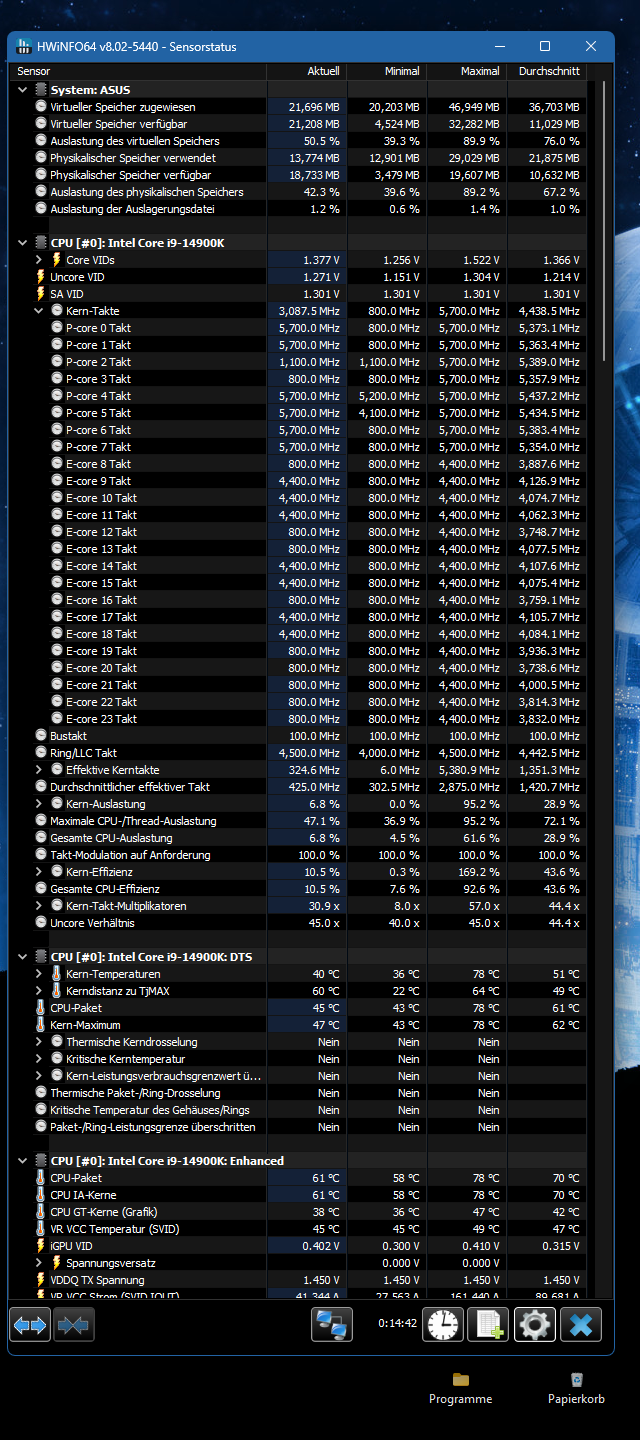
Task: Click the Sensor column header
Action: [x=140, y=72]
